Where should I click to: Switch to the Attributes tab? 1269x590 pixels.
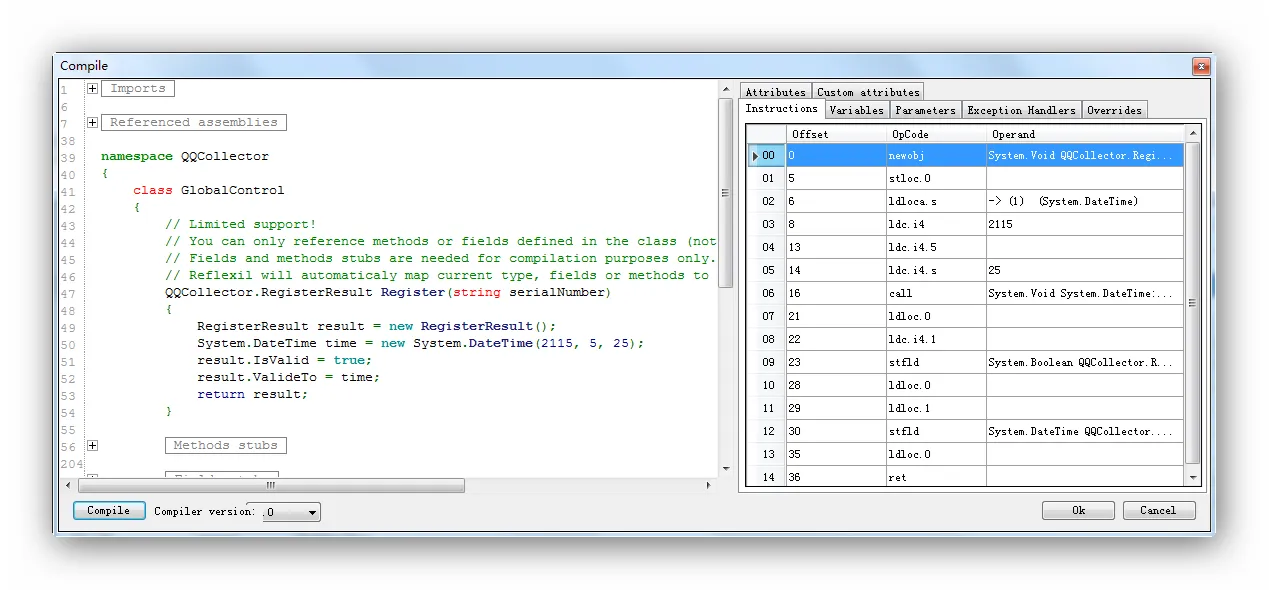tap(775, 92)
